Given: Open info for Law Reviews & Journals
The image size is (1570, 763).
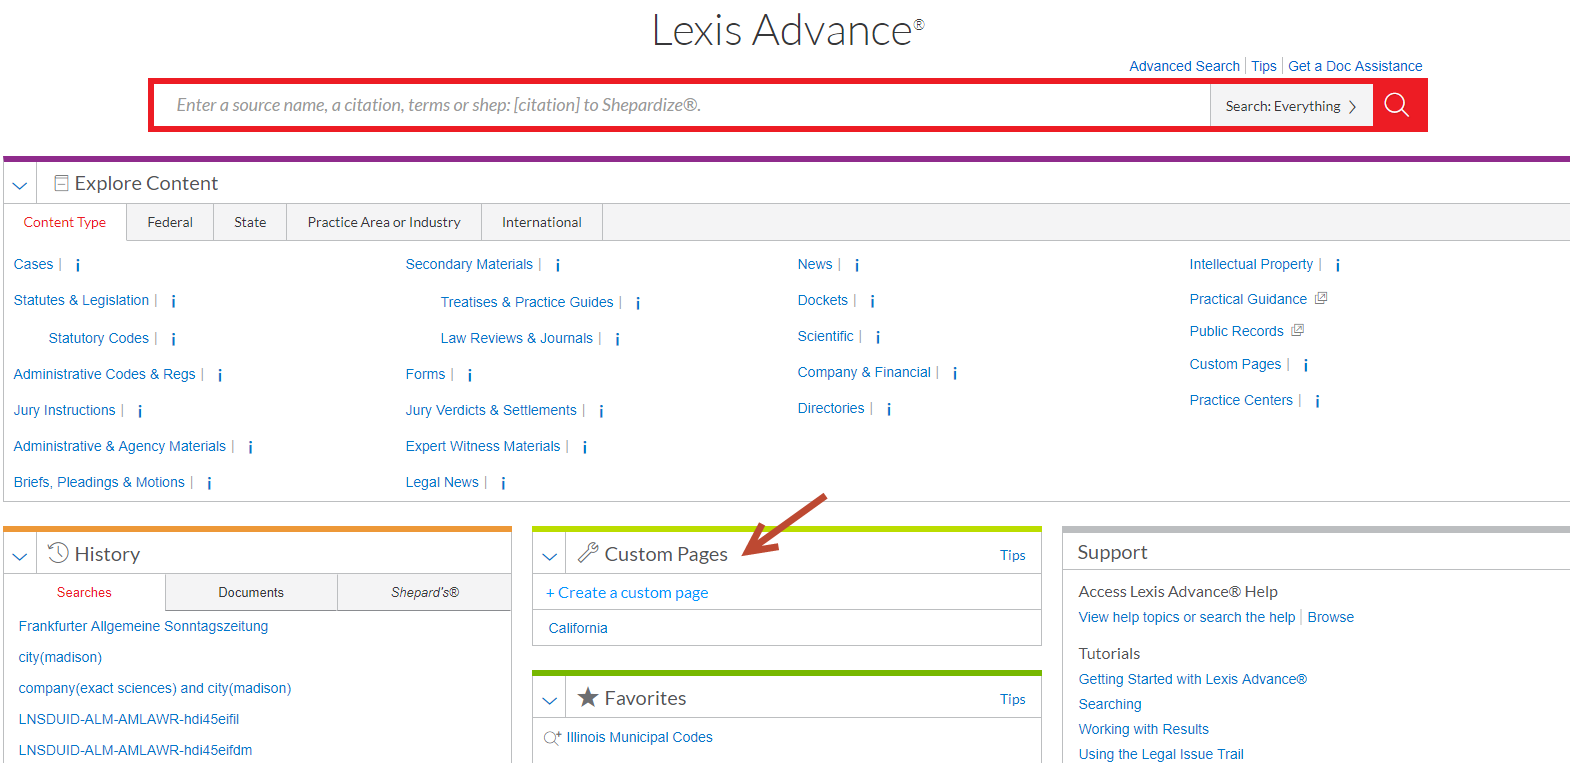Looking at the screenshot, I should pyautogui.click(x=618, y=339).
